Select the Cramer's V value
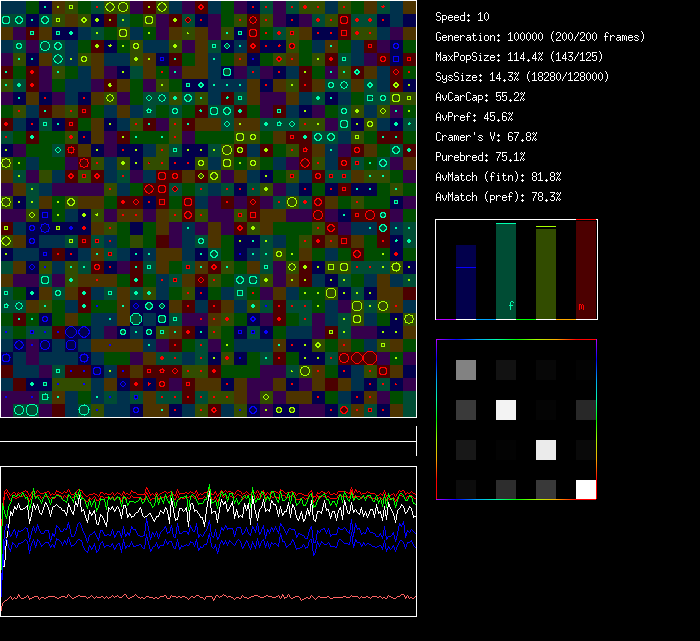This screenshot has height=641, width=700. click(x=486, y=137)
